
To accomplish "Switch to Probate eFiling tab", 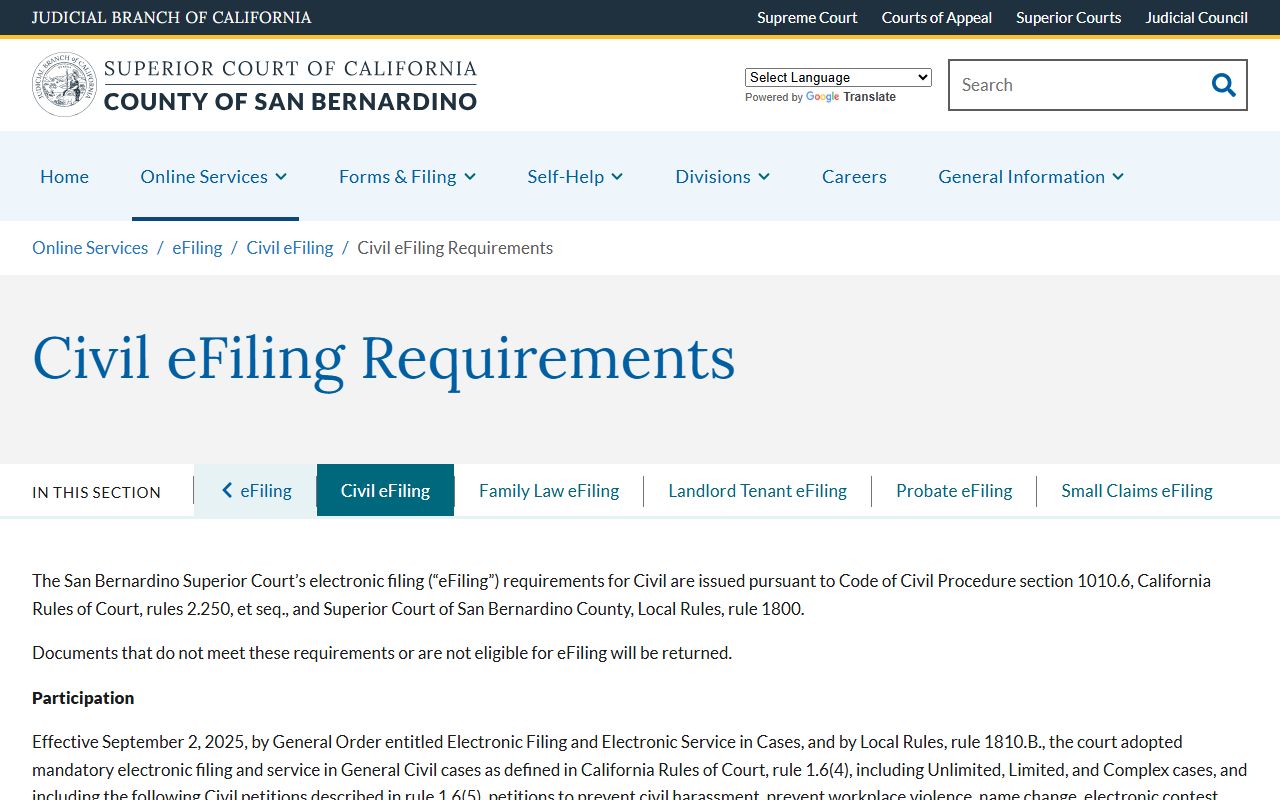I will [954, 490].
